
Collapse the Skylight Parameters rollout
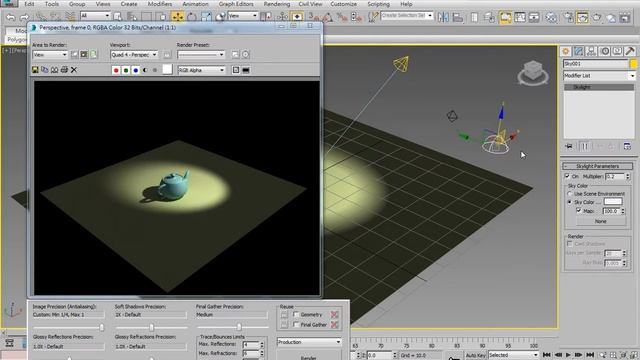[x=598, y=166]
